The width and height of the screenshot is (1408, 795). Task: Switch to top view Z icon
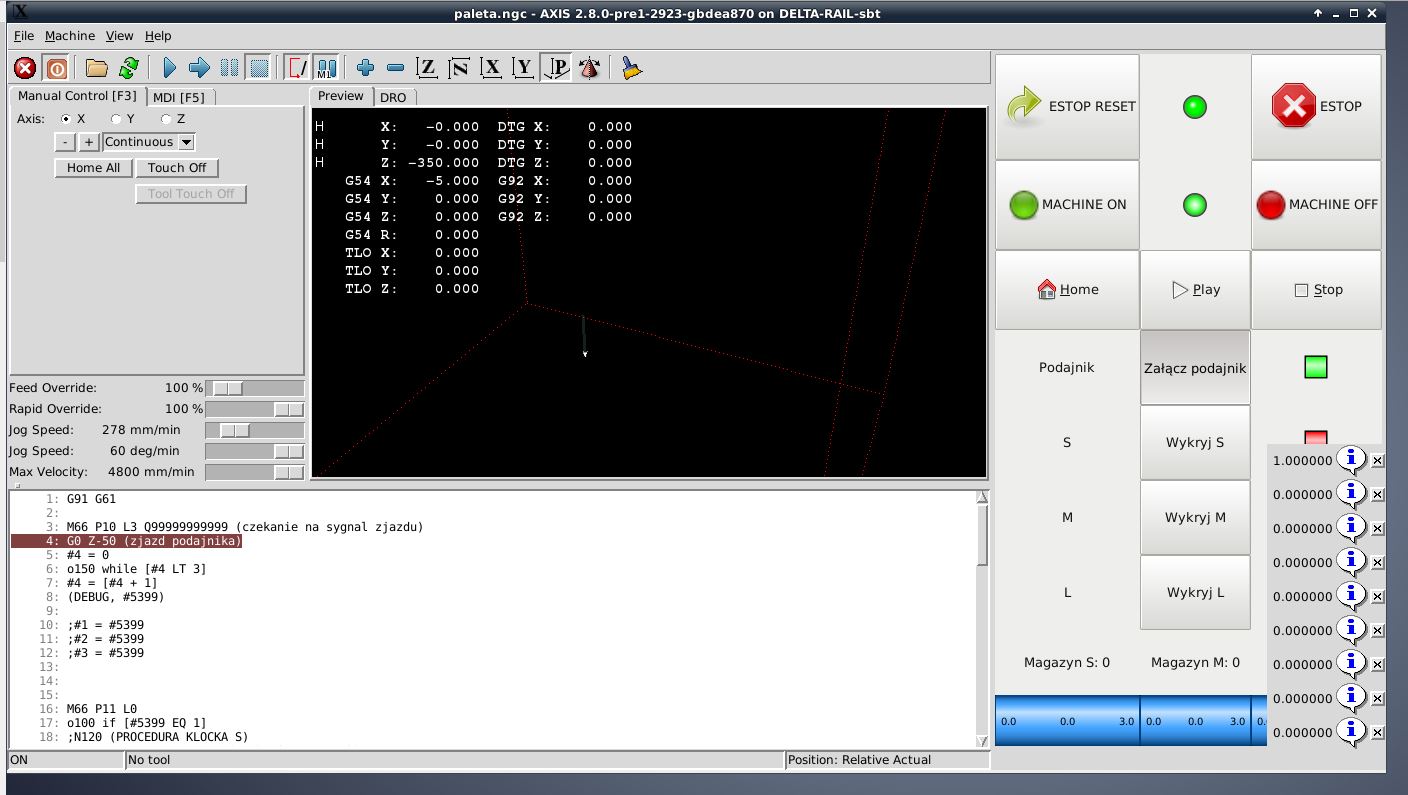click(427, 68)
